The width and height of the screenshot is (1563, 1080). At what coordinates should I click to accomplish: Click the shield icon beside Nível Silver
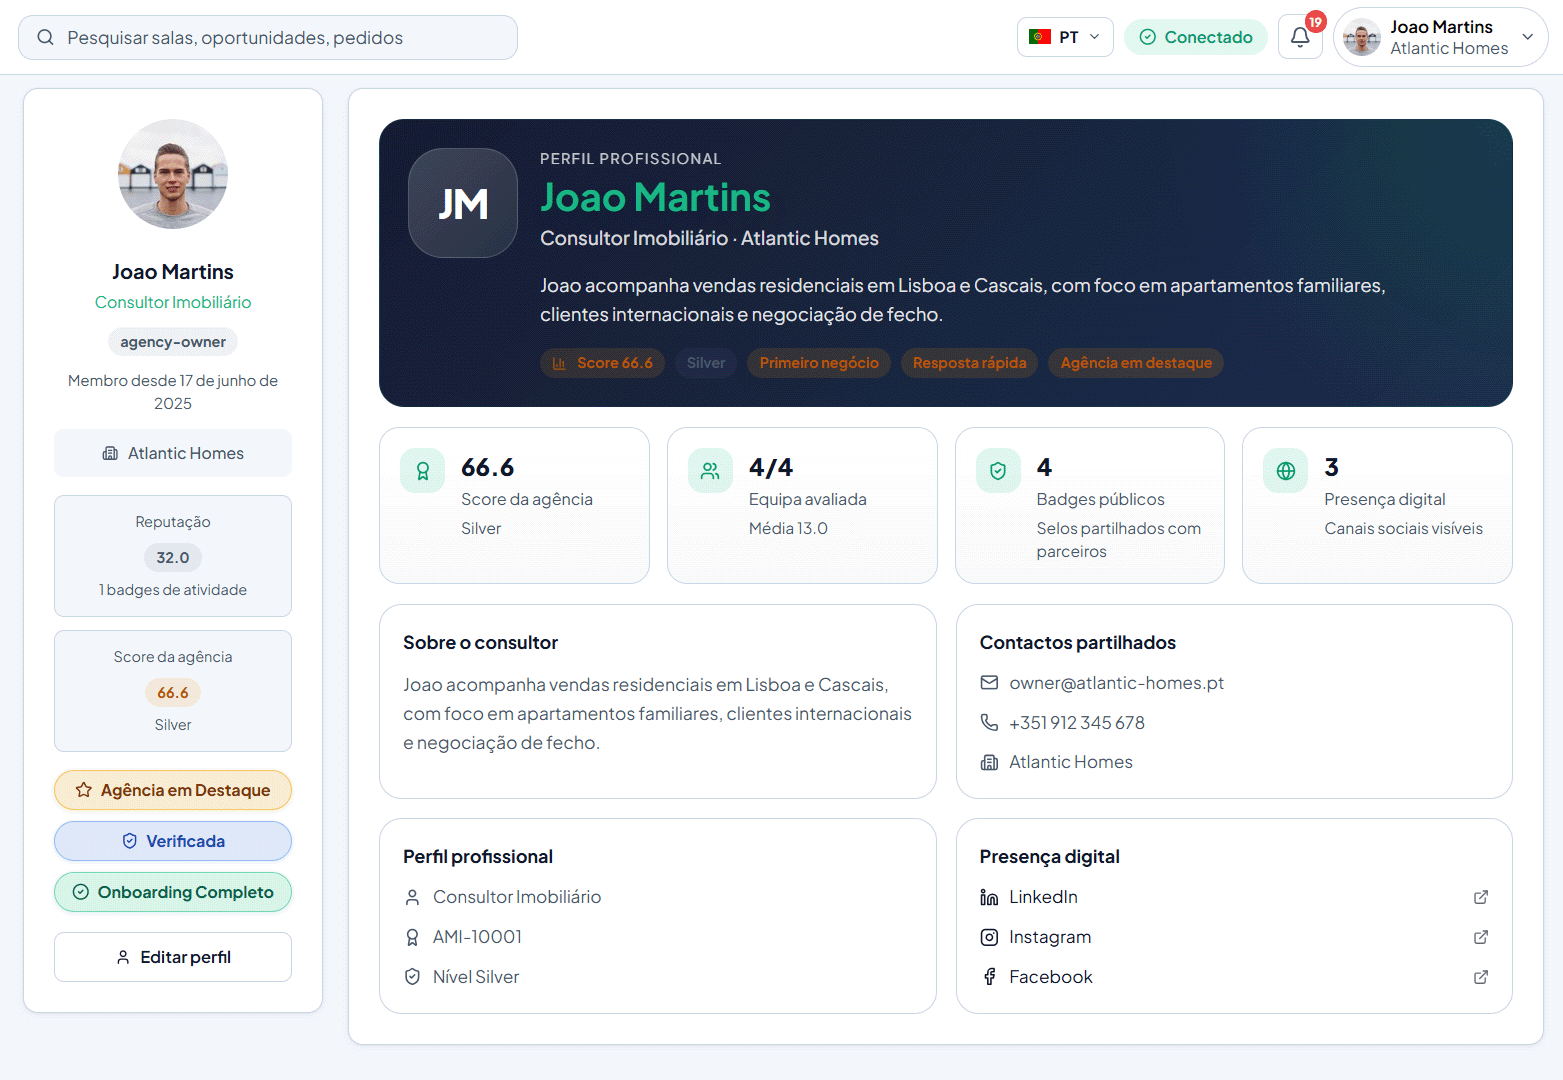[412, 977]
